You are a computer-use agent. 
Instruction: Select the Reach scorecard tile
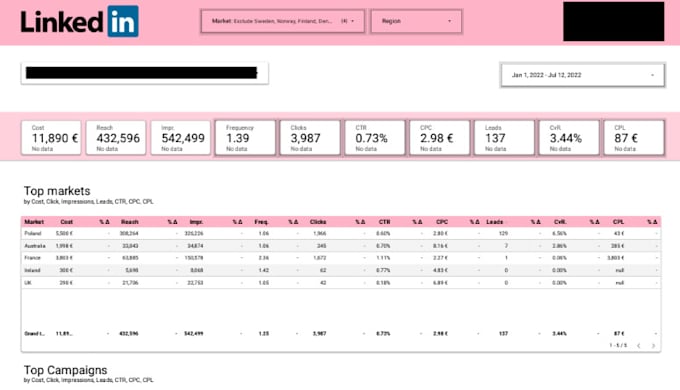tap(116, 138)
